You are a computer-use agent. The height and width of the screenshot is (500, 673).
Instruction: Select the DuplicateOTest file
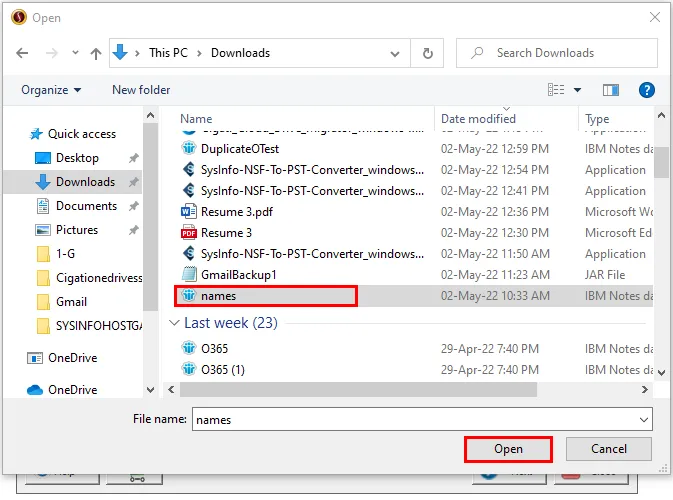[240, 149]
